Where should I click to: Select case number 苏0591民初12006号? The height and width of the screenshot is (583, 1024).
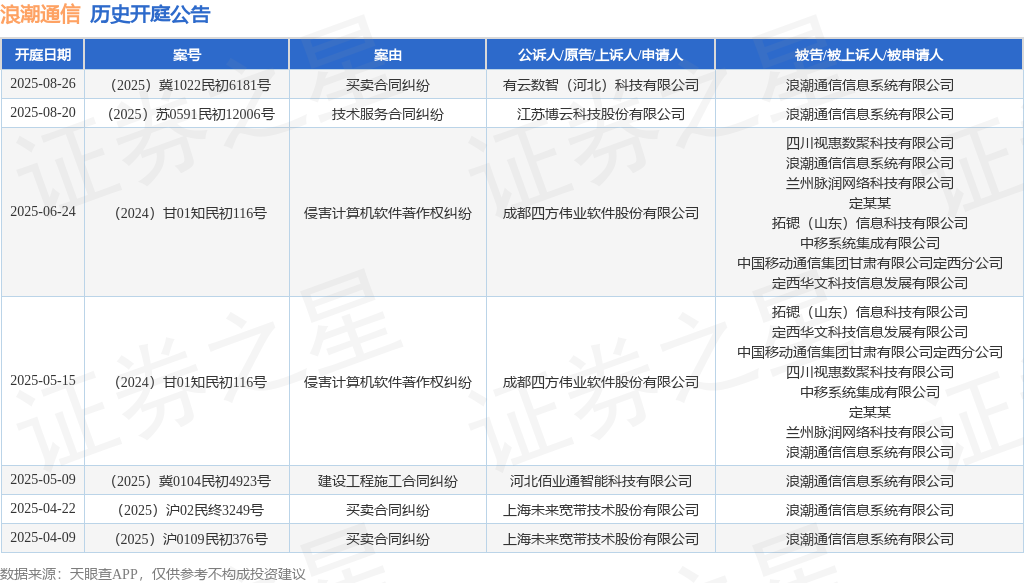(187, 114)
